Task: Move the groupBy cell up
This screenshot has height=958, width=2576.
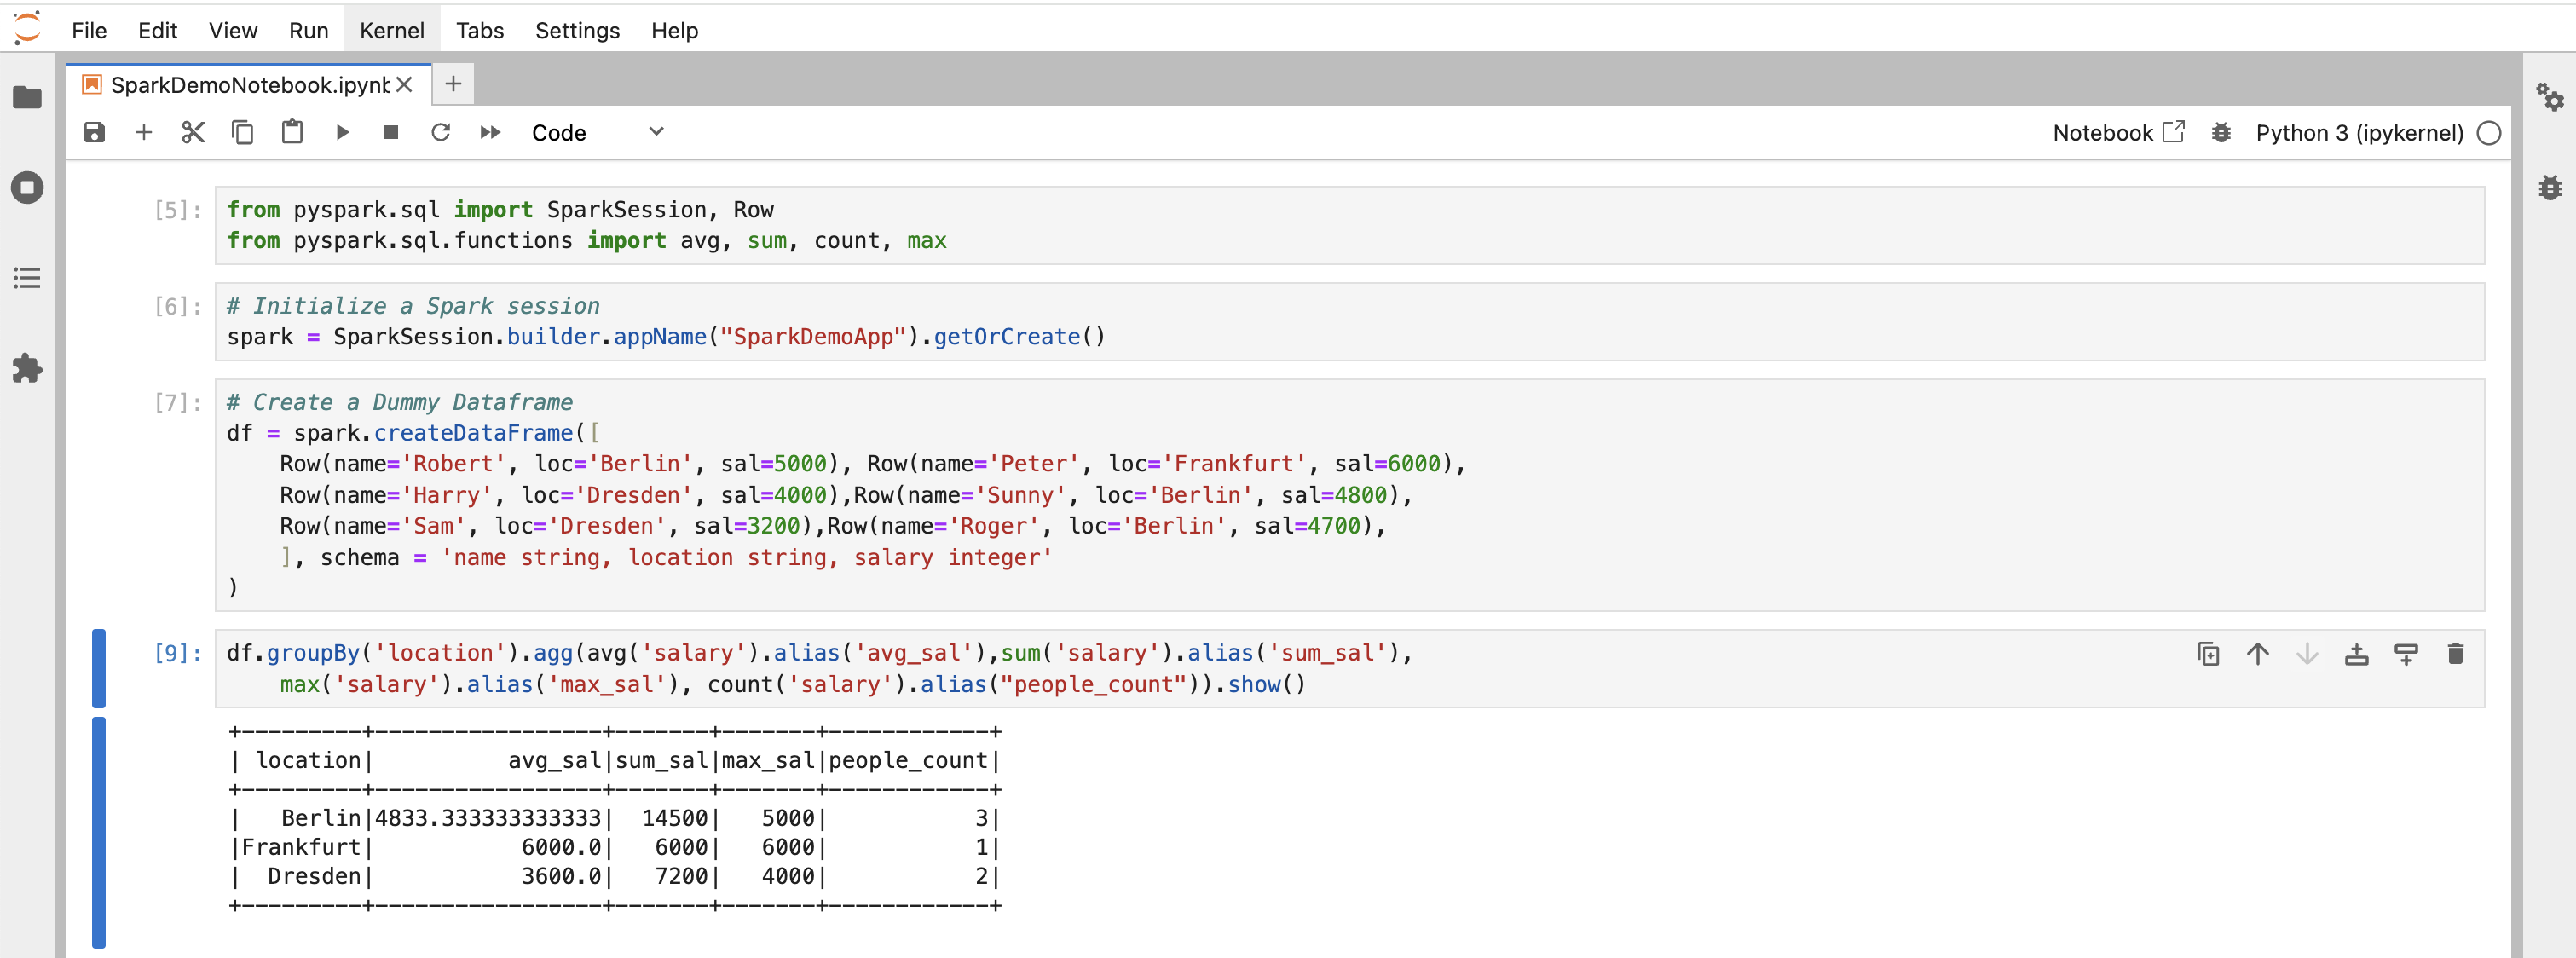Action: [x=2257, y=654]
